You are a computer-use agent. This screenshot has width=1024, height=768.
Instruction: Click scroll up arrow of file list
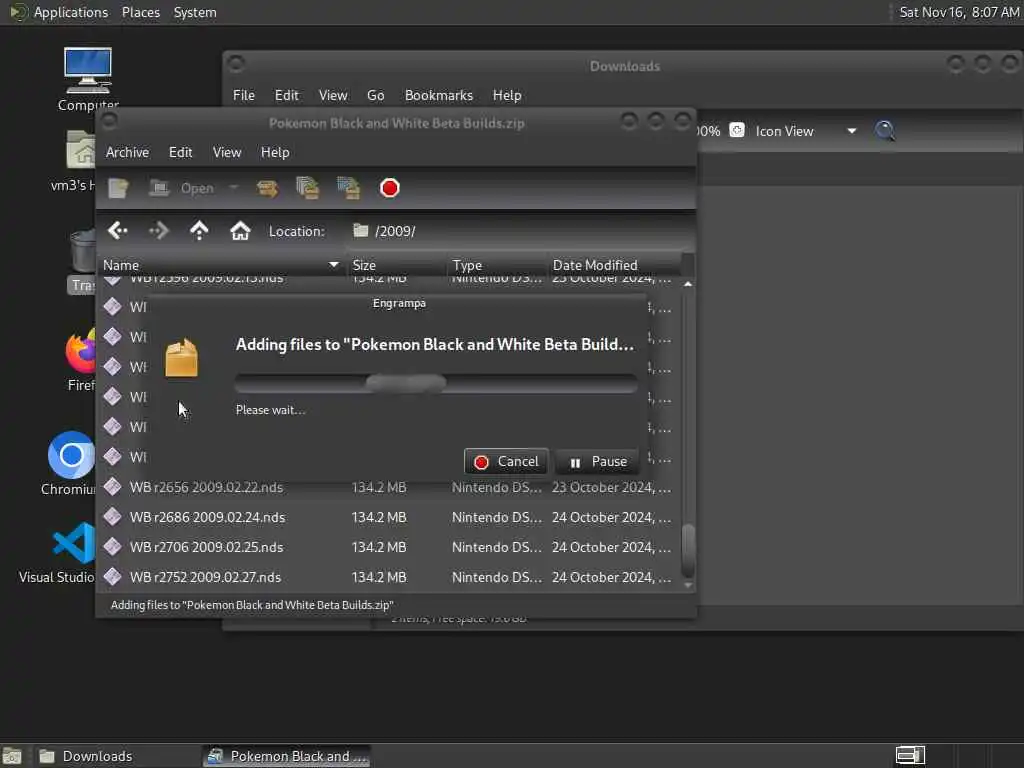[688, 284]
